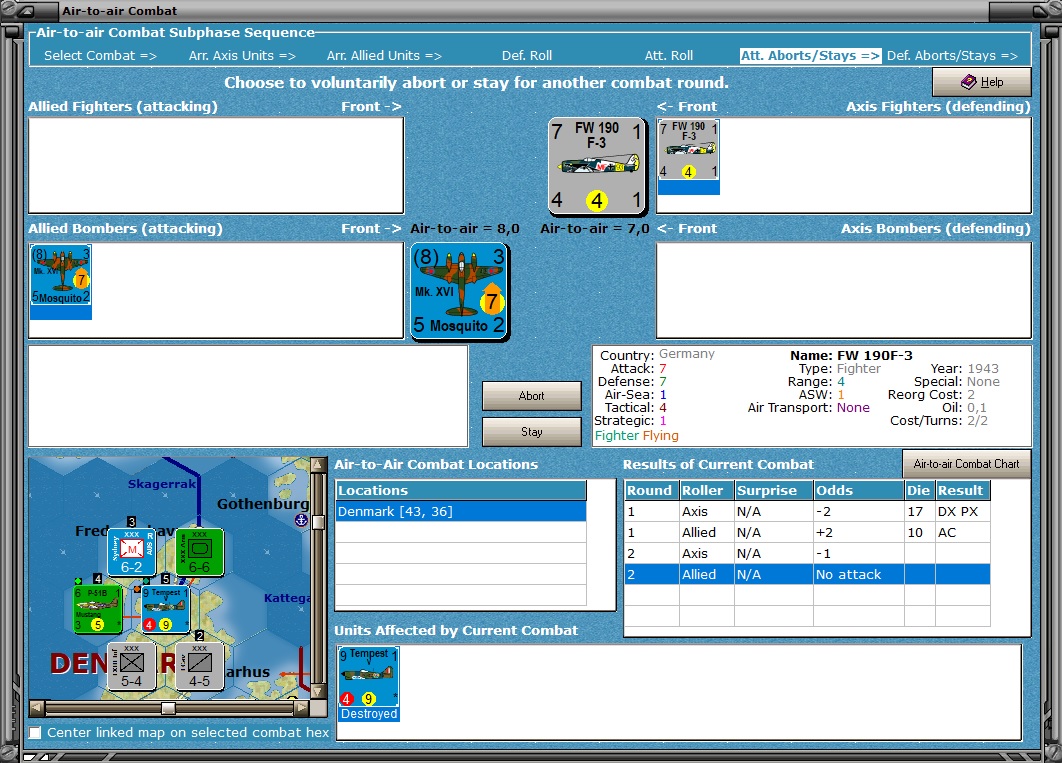
Task: Click the Gothenburg port anchor icon
Action: click(300, 521)
